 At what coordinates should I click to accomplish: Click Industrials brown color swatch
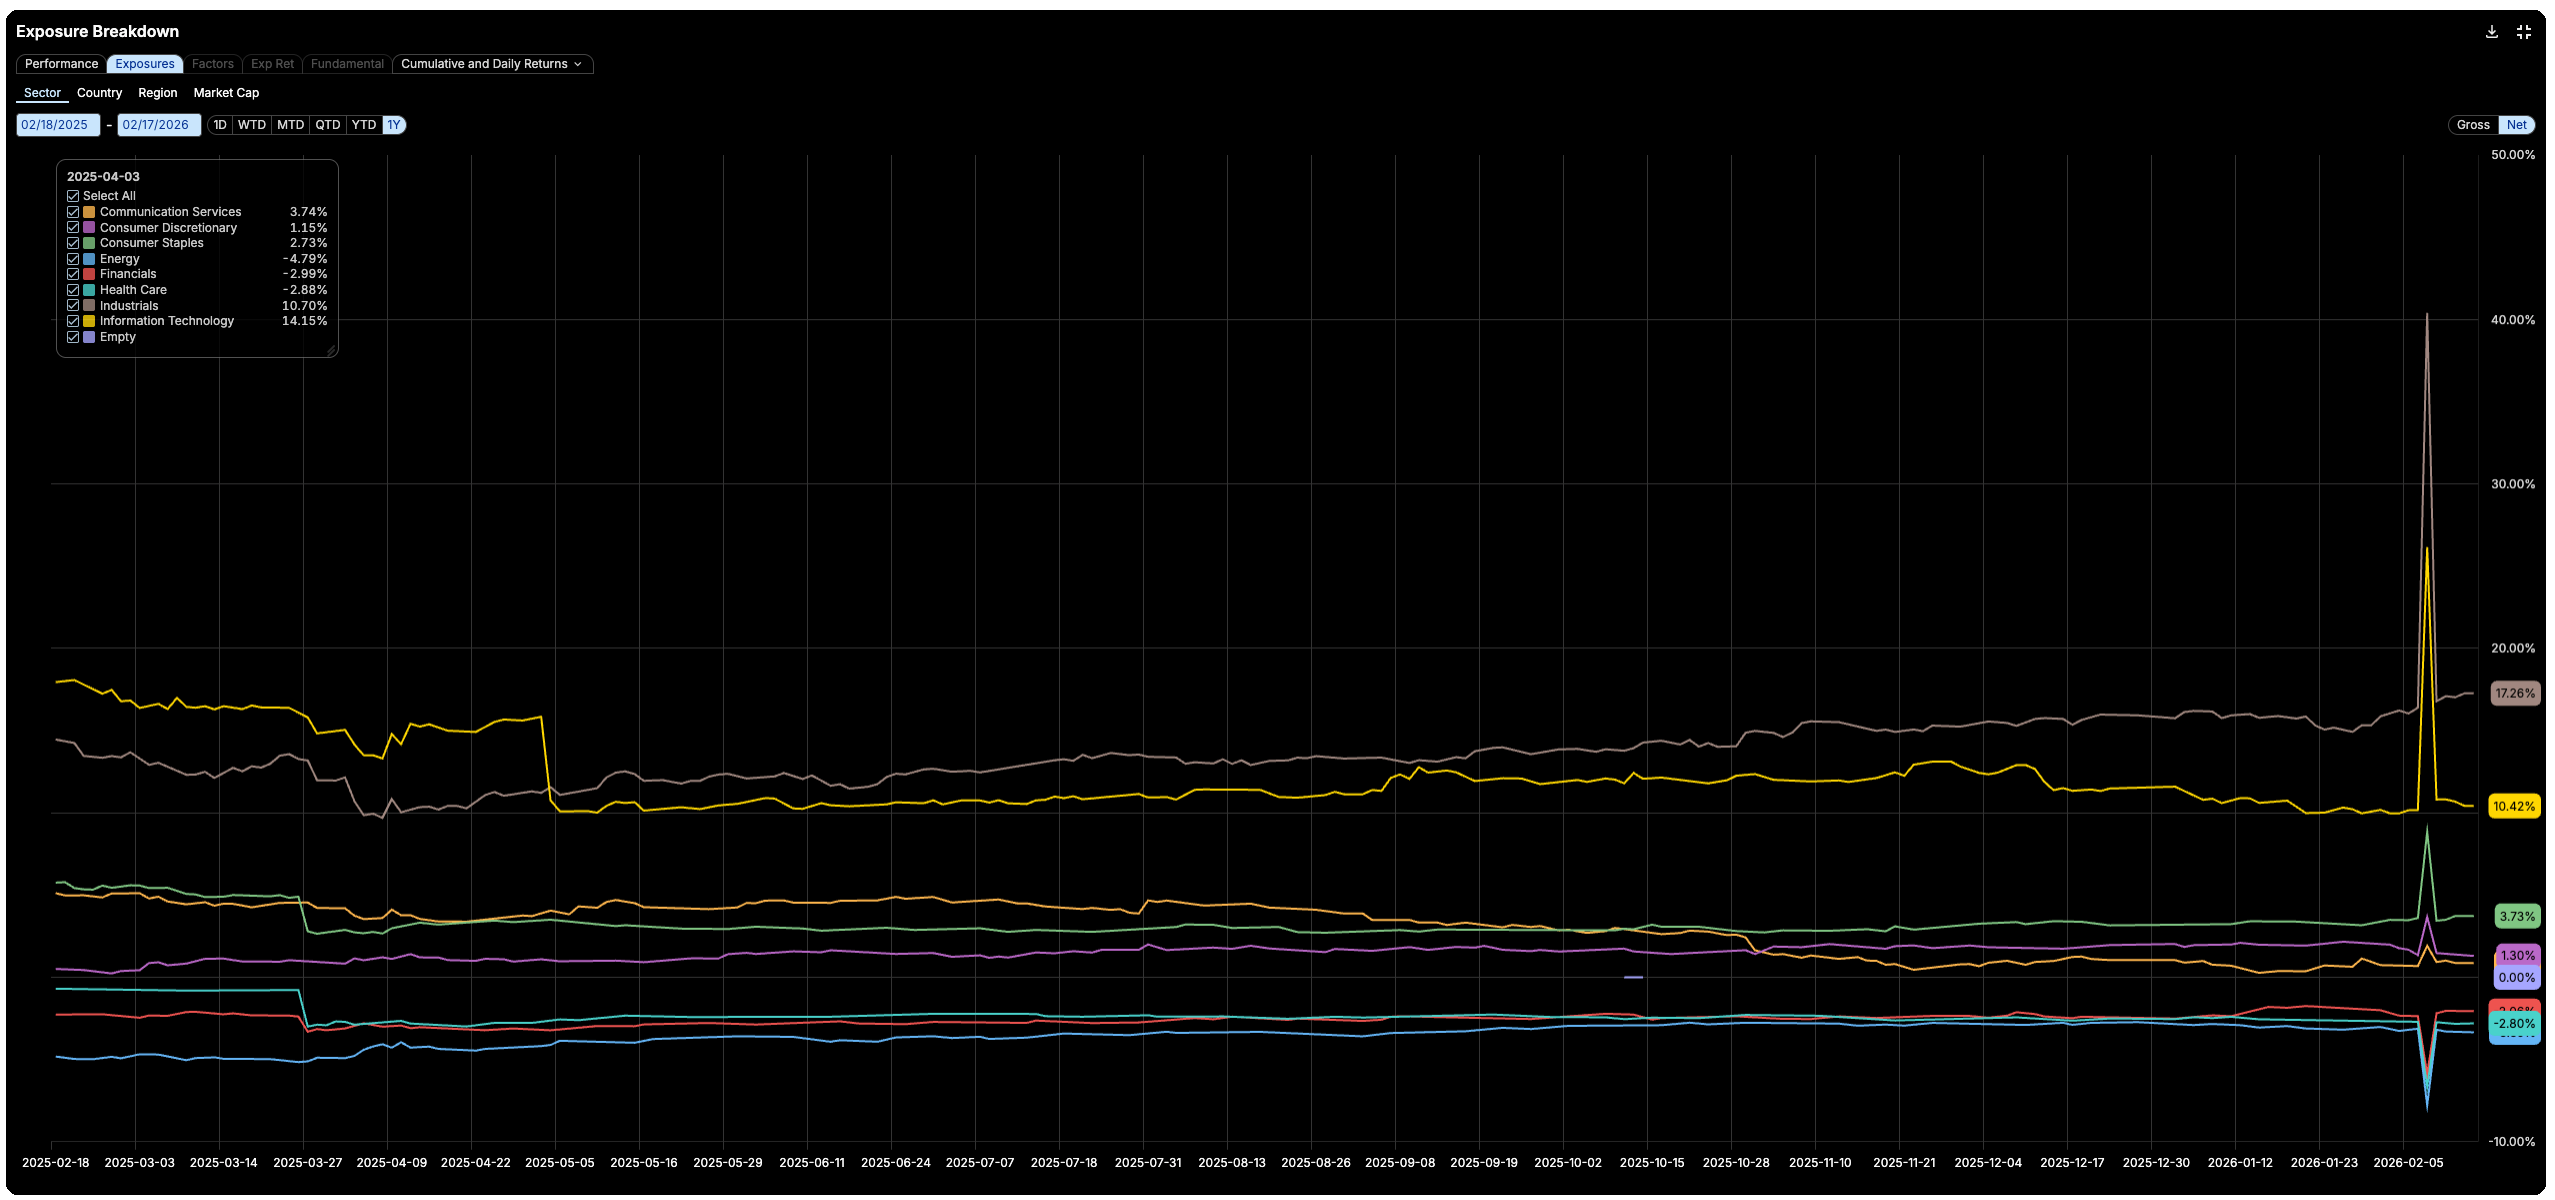[x=89, y=306]
